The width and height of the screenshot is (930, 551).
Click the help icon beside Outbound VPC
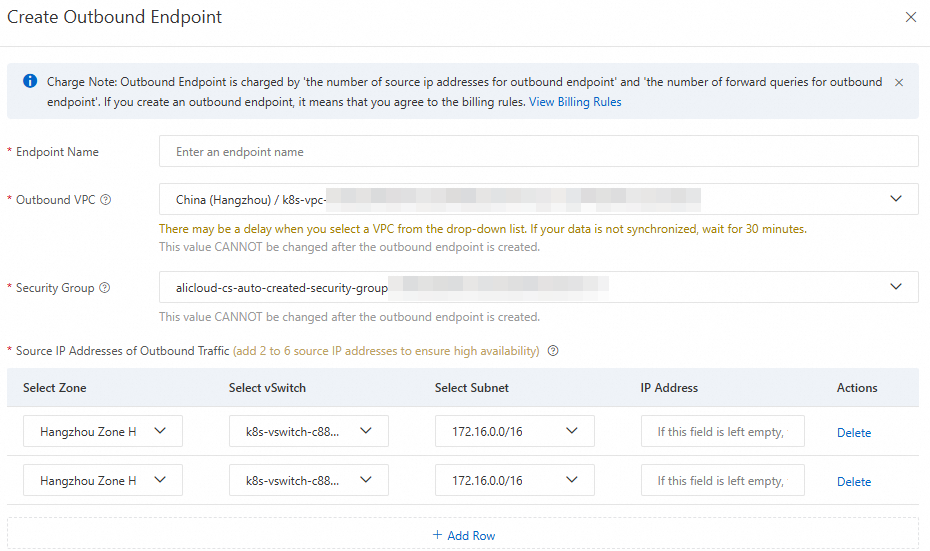click(106, 200)
